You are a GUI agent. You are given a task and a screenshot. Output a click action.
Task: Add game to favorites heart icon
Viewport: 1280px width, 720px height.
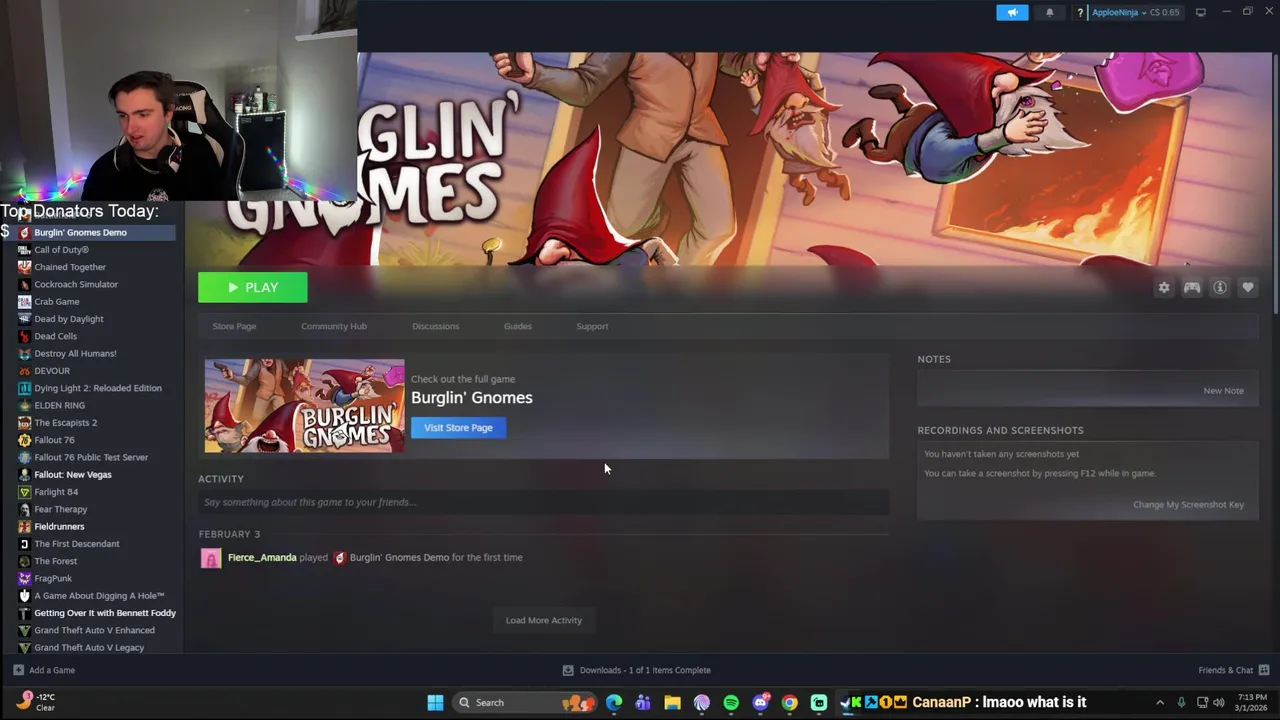[1248, 288]
